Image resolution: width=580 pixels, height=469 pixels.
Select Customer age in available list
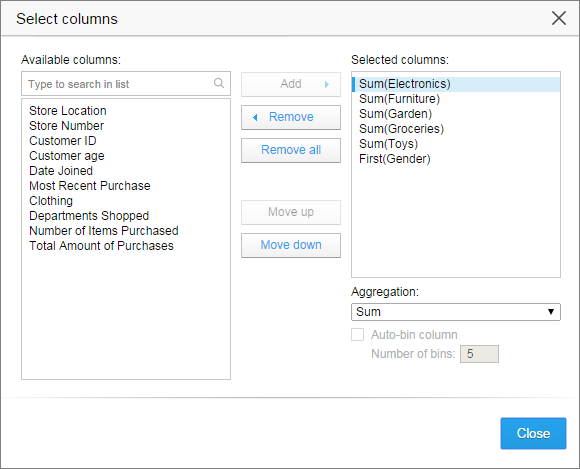click(67, 156)
